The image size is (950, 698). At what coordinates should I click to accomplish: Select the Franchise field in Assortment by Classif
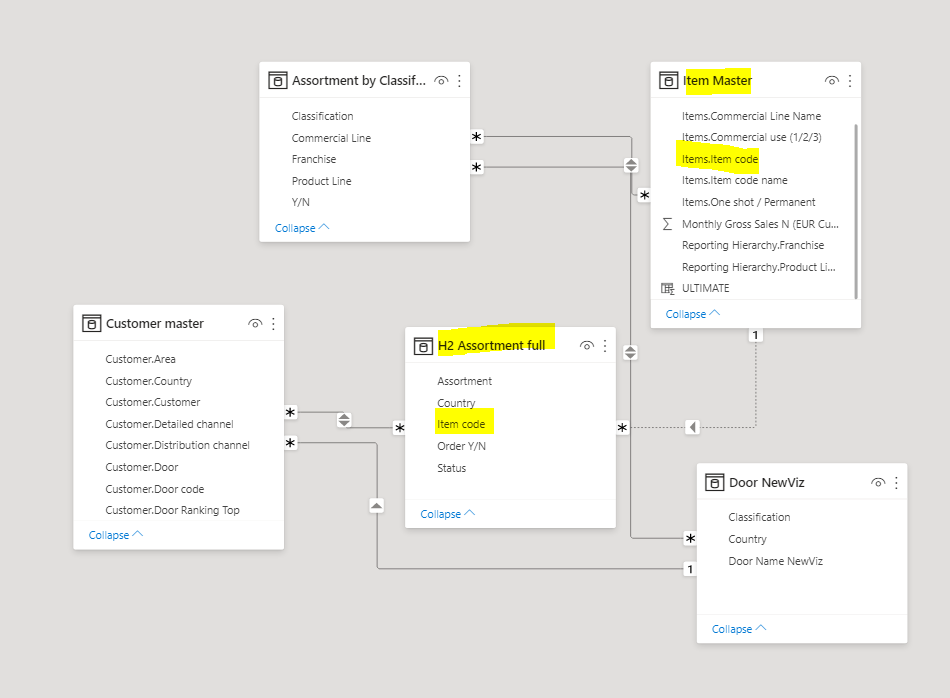click(x=314, y=159)
